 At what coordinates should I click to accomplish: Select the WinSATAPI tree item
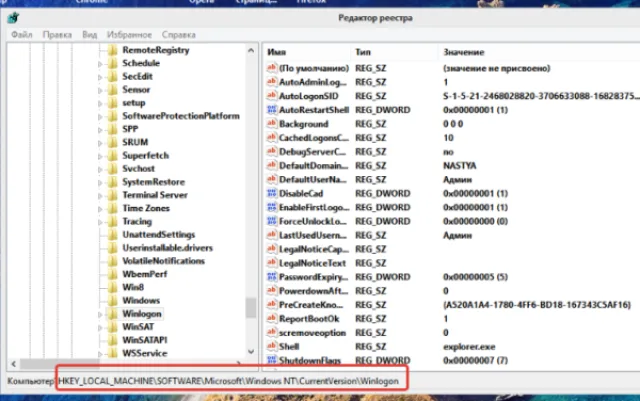click(x=145, y=340)
